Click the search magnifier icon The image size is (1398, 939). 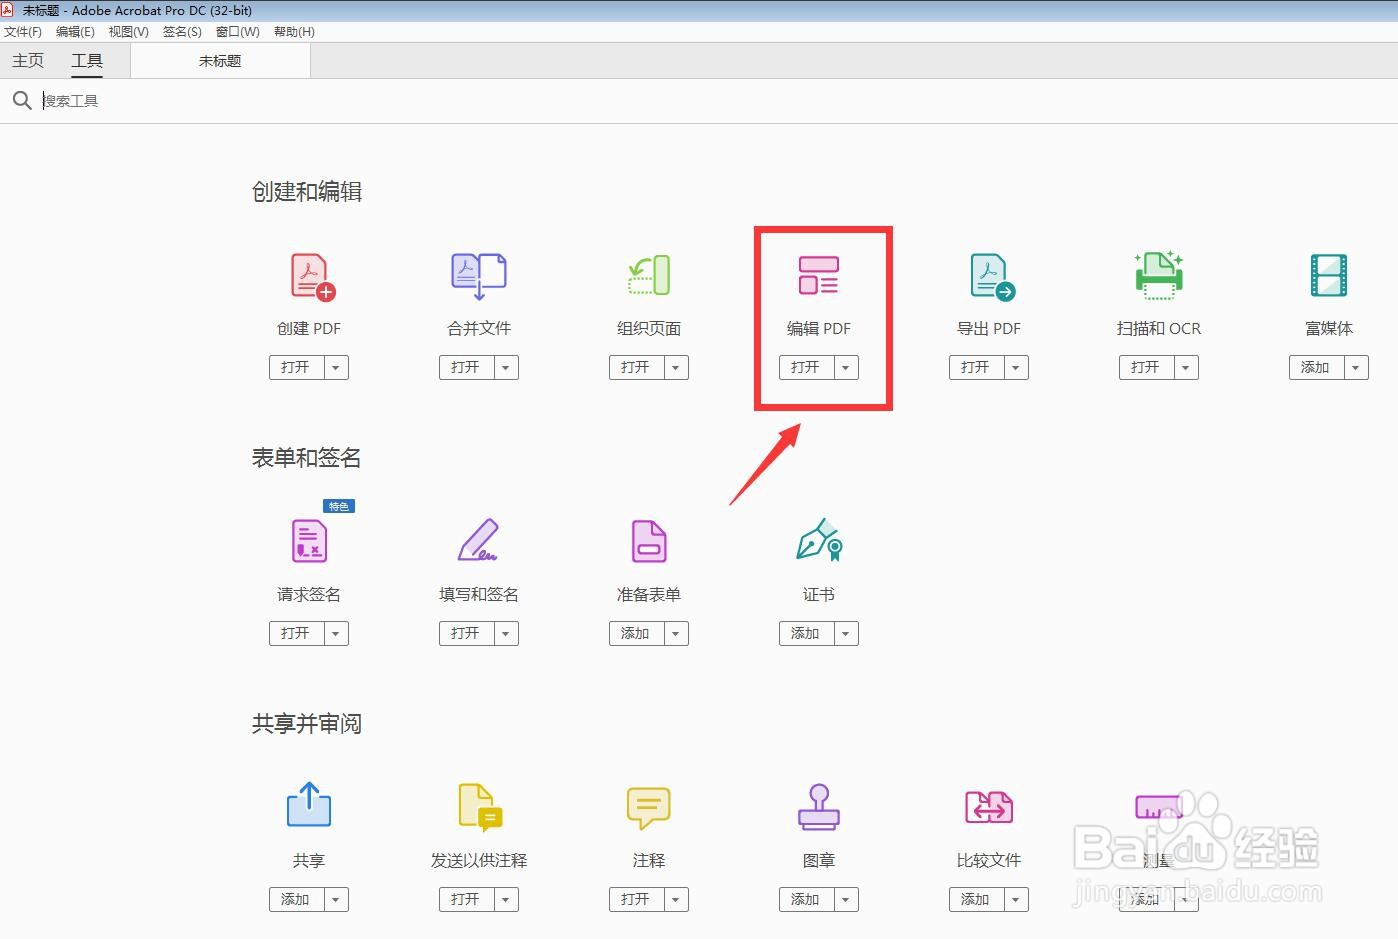[x=22, y=100]
